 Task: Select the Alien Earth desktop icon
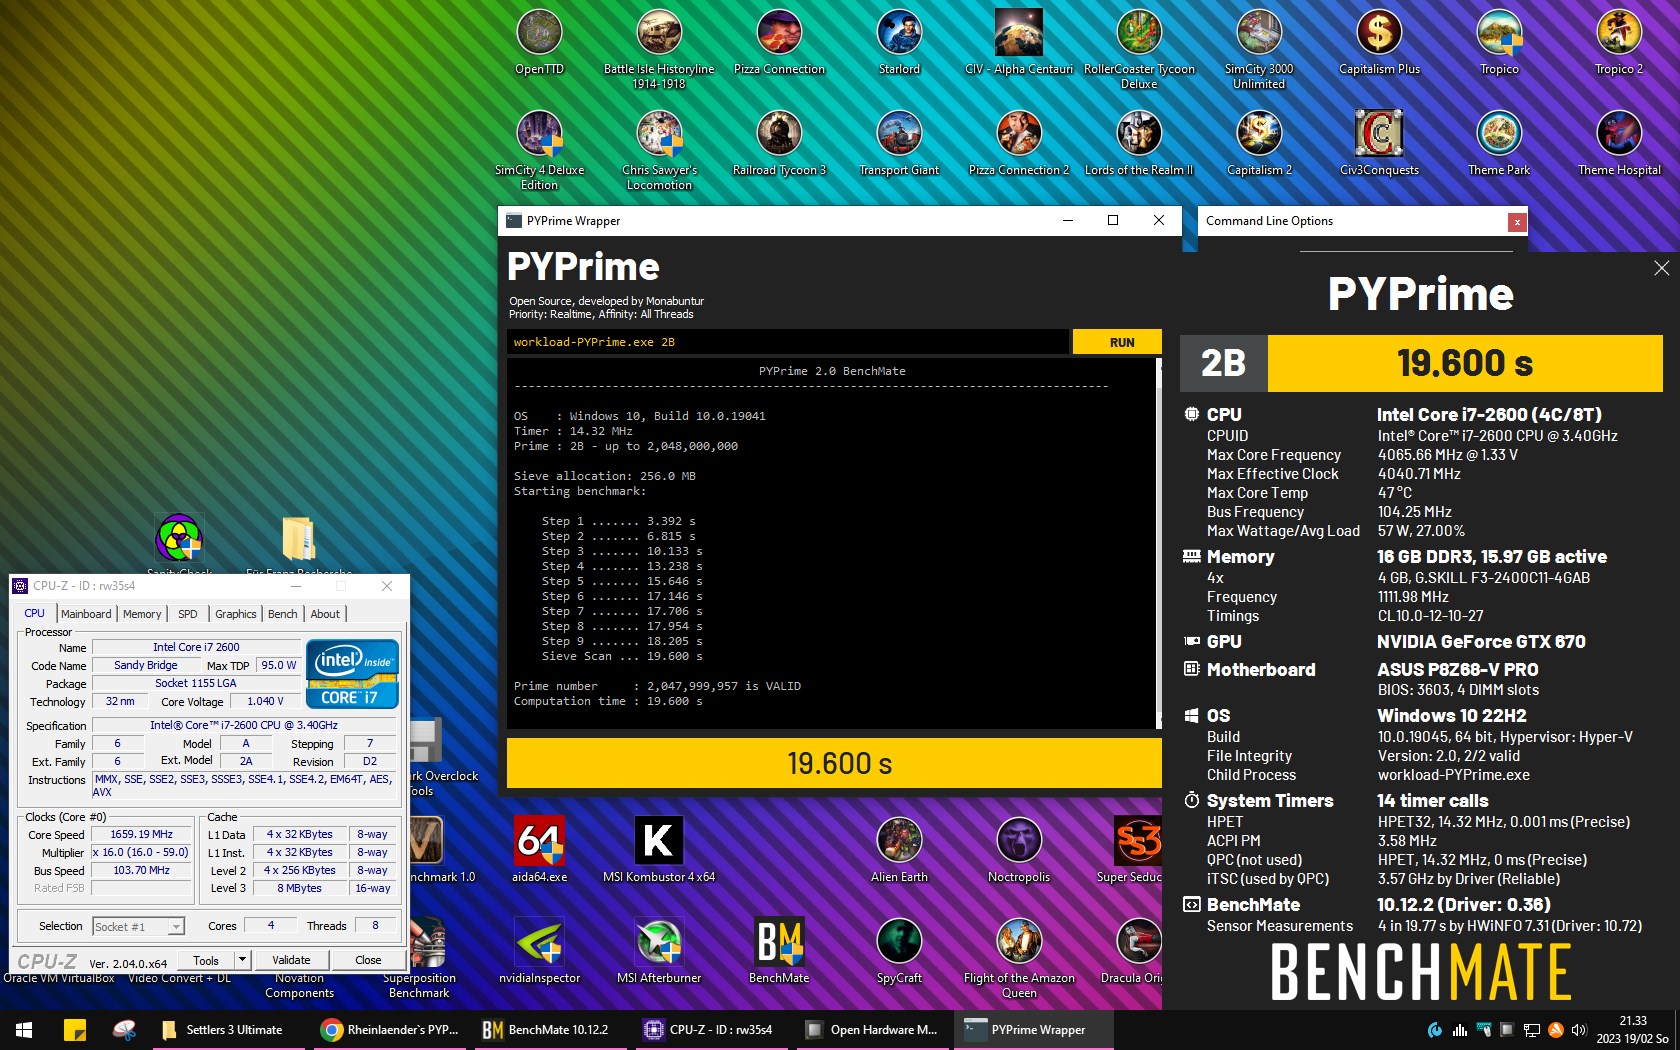pos(899,850)
